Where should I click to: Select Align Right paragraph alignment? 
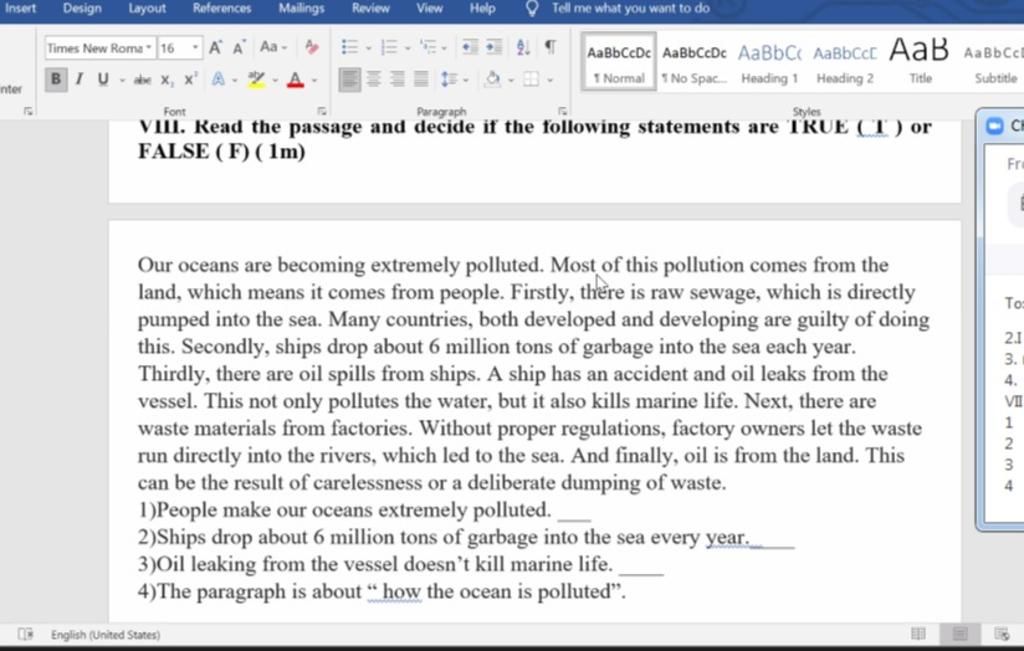click(396, 80)
